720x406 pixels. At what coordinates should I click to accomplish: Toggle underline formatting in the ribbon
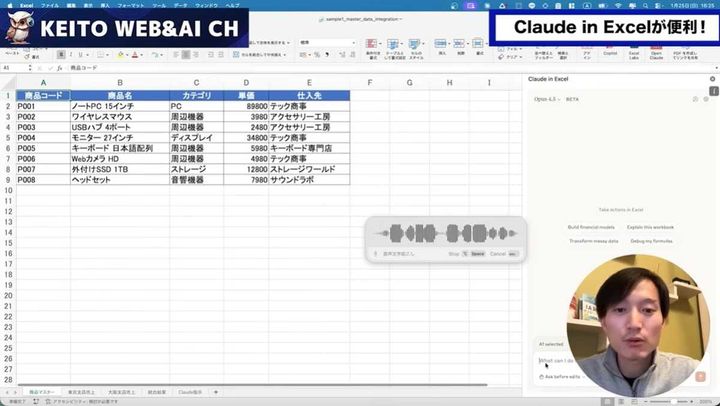pos(80,55)
